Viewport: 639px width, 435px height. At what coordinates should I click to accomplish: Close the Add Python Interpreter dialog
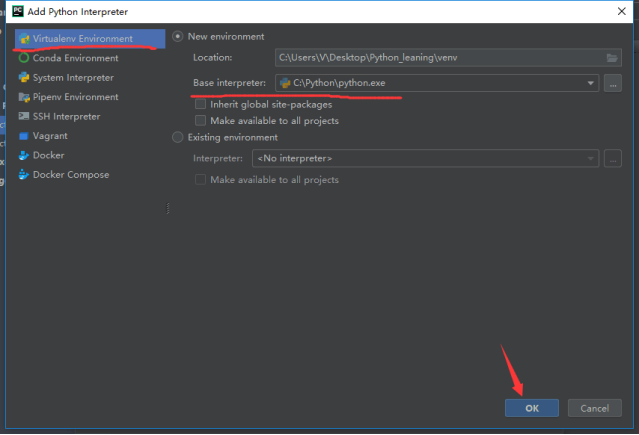(621, 11)
